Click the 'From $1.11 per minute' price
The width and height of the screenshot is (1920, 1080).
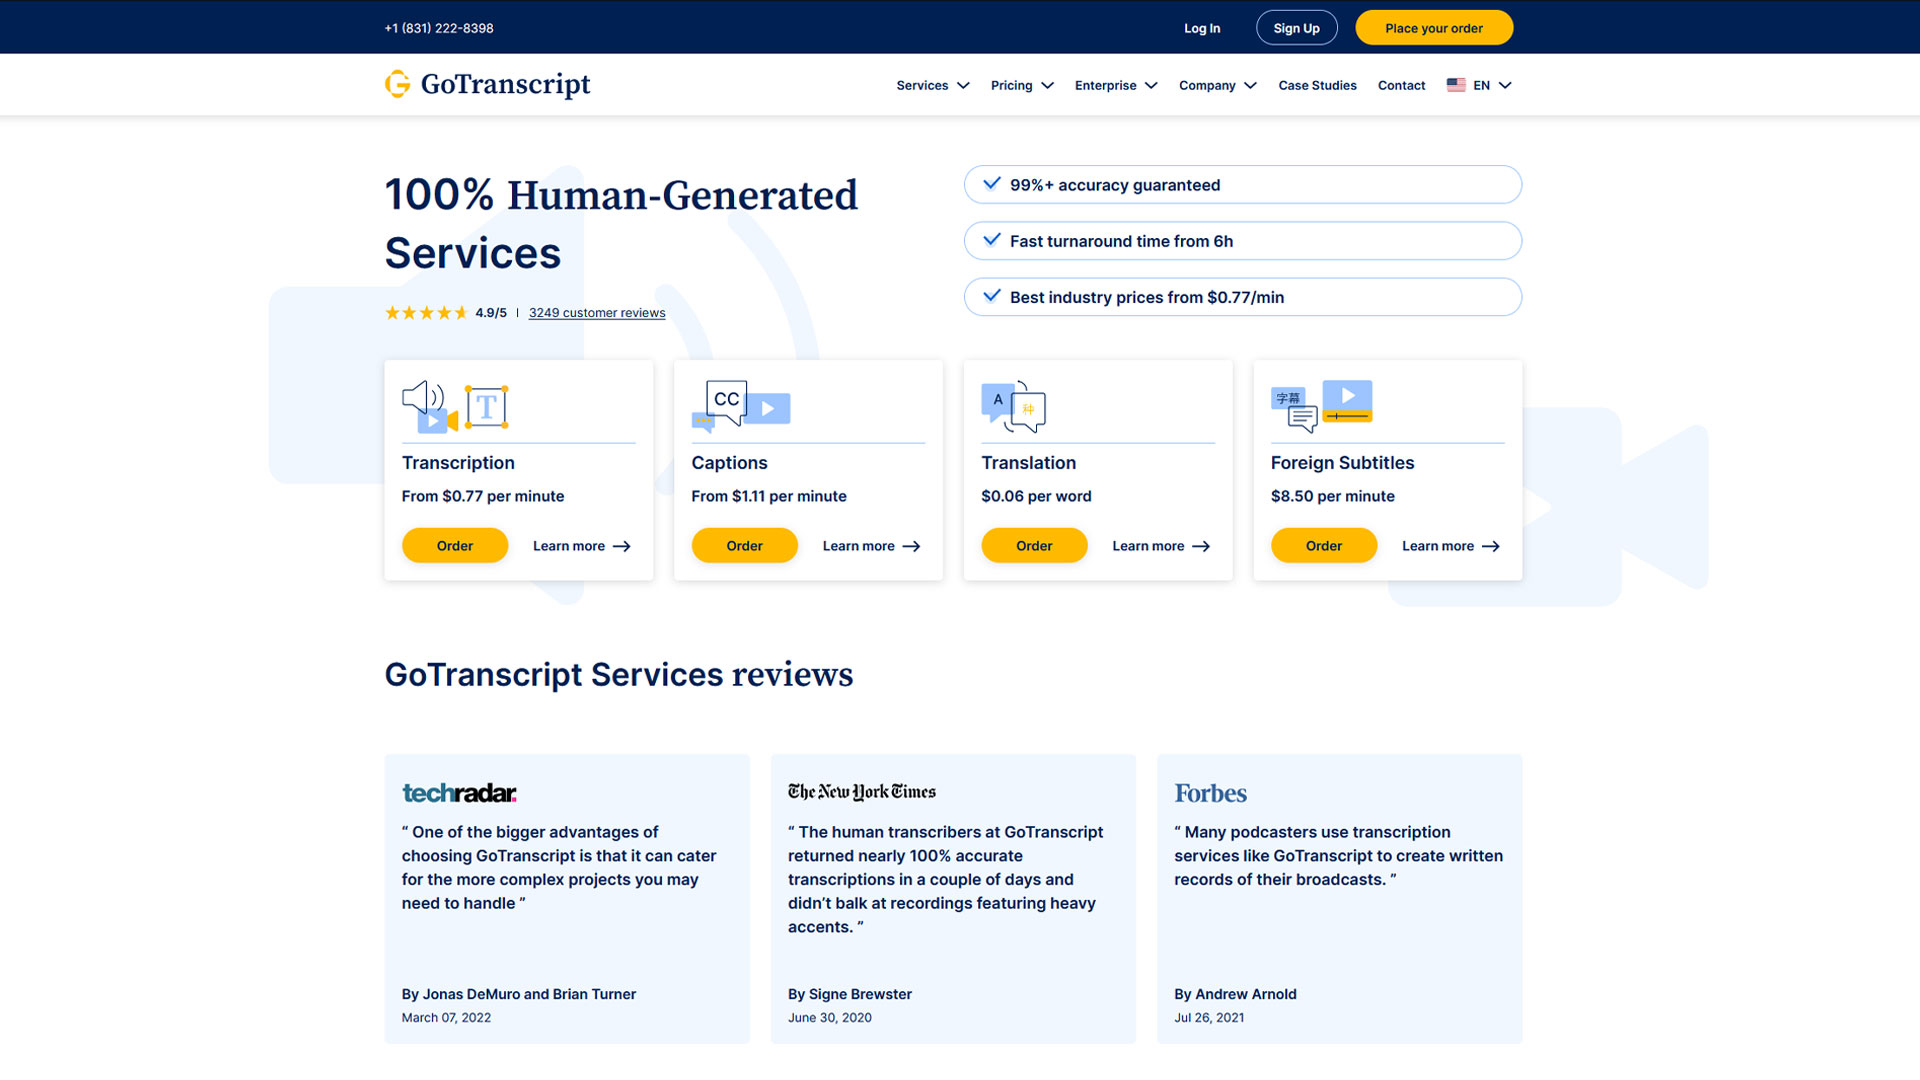click(769, 496)
